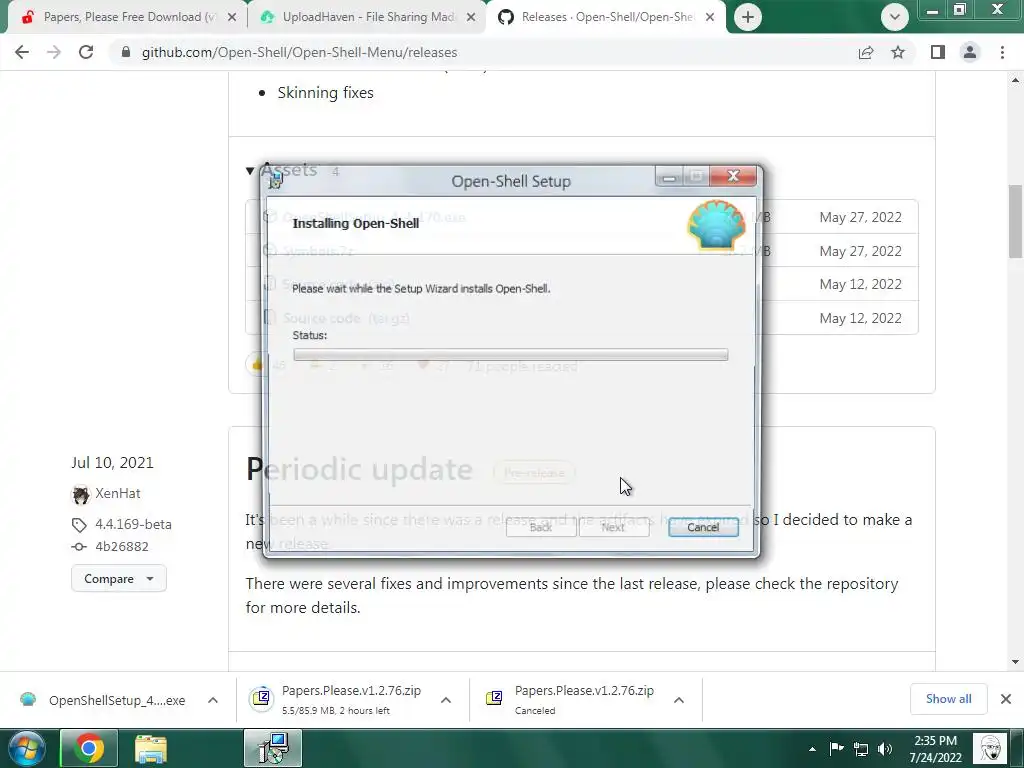This screenshot has height=768, width=1024.
Task: Click the address bar URL field
Action: click(x=483, y=52)
